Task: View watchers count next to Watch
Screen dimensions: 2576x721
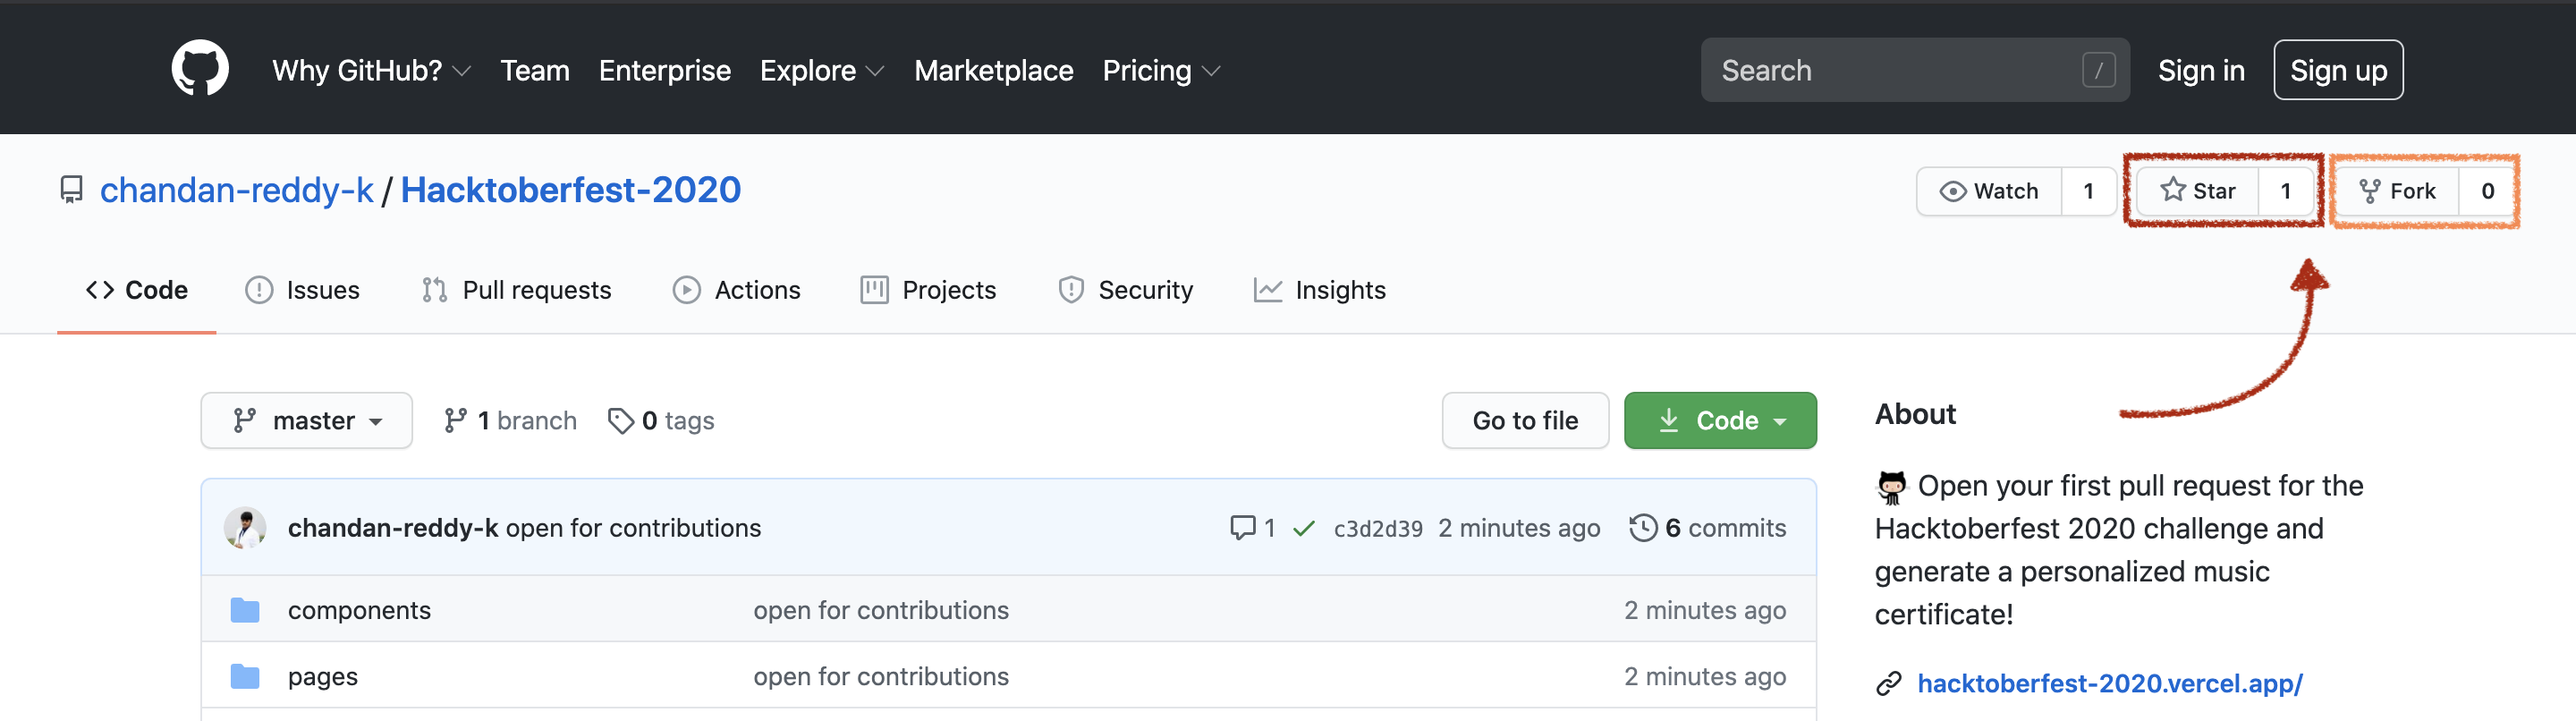Action: tap(2088, 191)
